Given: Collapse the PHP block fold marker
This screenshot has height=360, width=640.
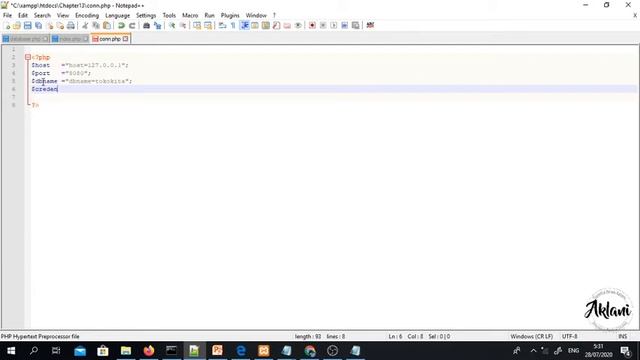Looking at the screenshot, I should pyautogui.click(x=28, y=57).
